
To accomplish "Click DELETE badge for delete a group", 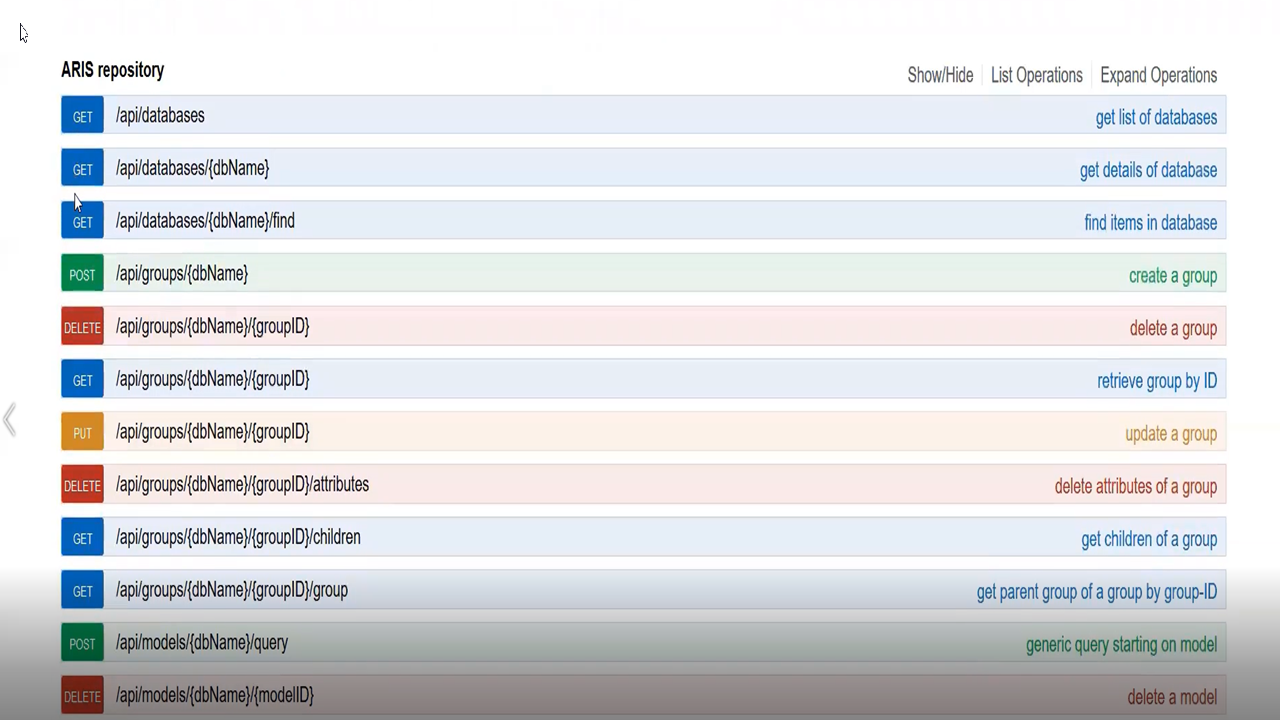I will point(82,327).
